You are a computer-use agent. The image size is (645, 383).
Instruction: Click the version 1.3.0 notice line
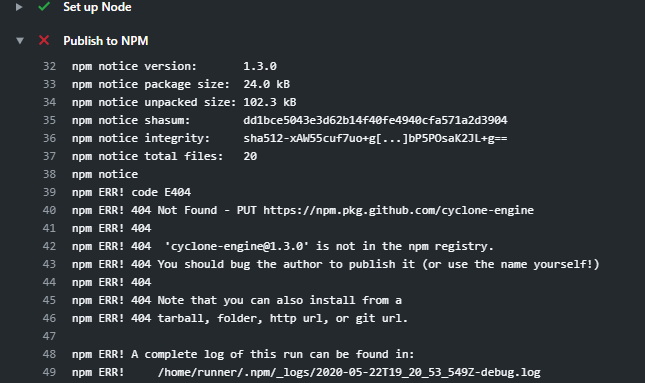pyautogui.click(x=174, y=66)
